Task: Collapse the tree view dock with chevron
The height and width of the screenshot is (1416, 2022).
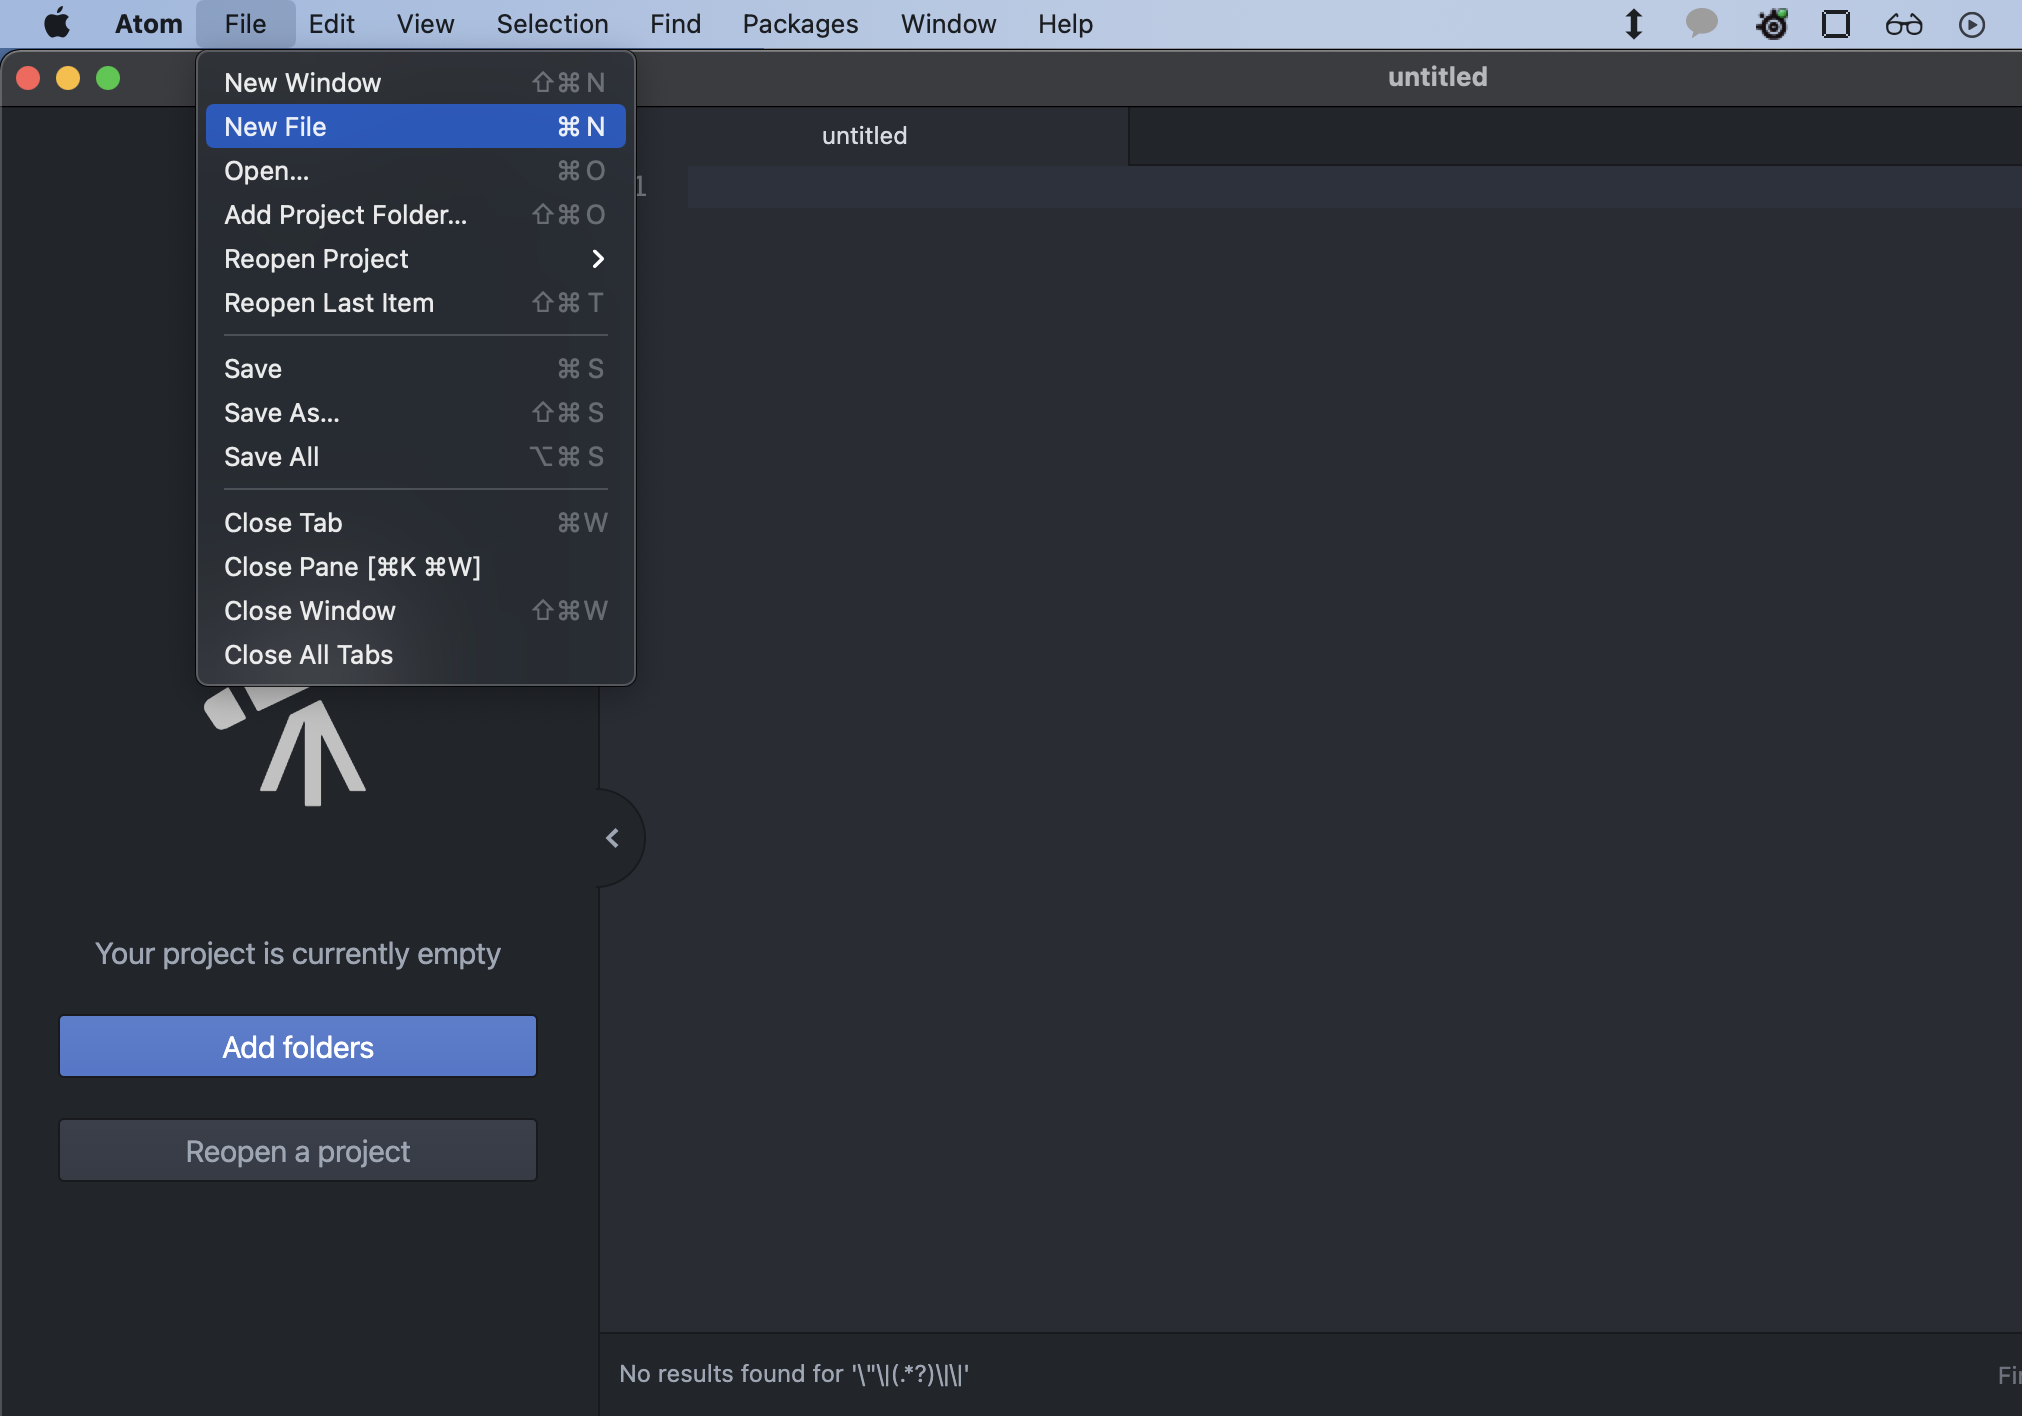Action: (x=613, y=838)
